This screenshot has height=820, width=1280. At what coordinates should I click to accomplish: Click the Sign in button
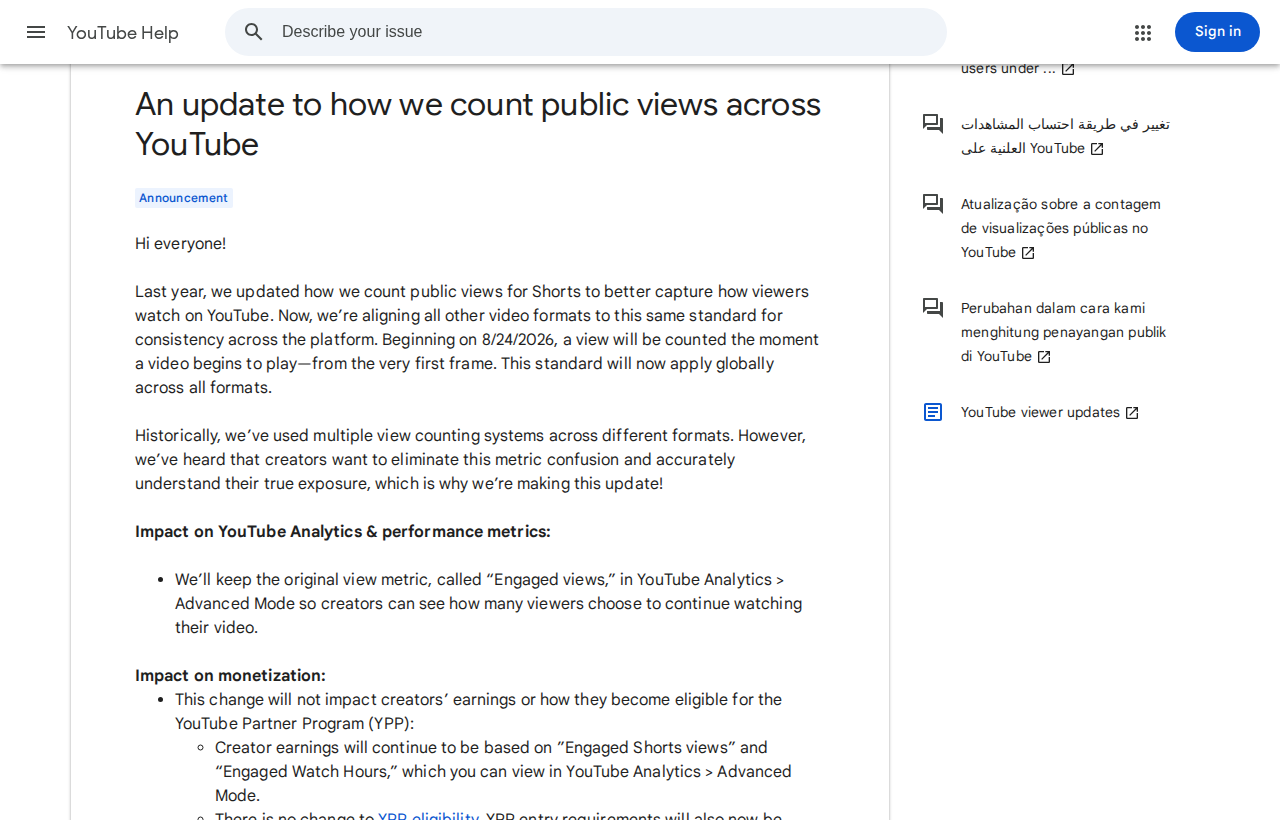(1217, 32)
